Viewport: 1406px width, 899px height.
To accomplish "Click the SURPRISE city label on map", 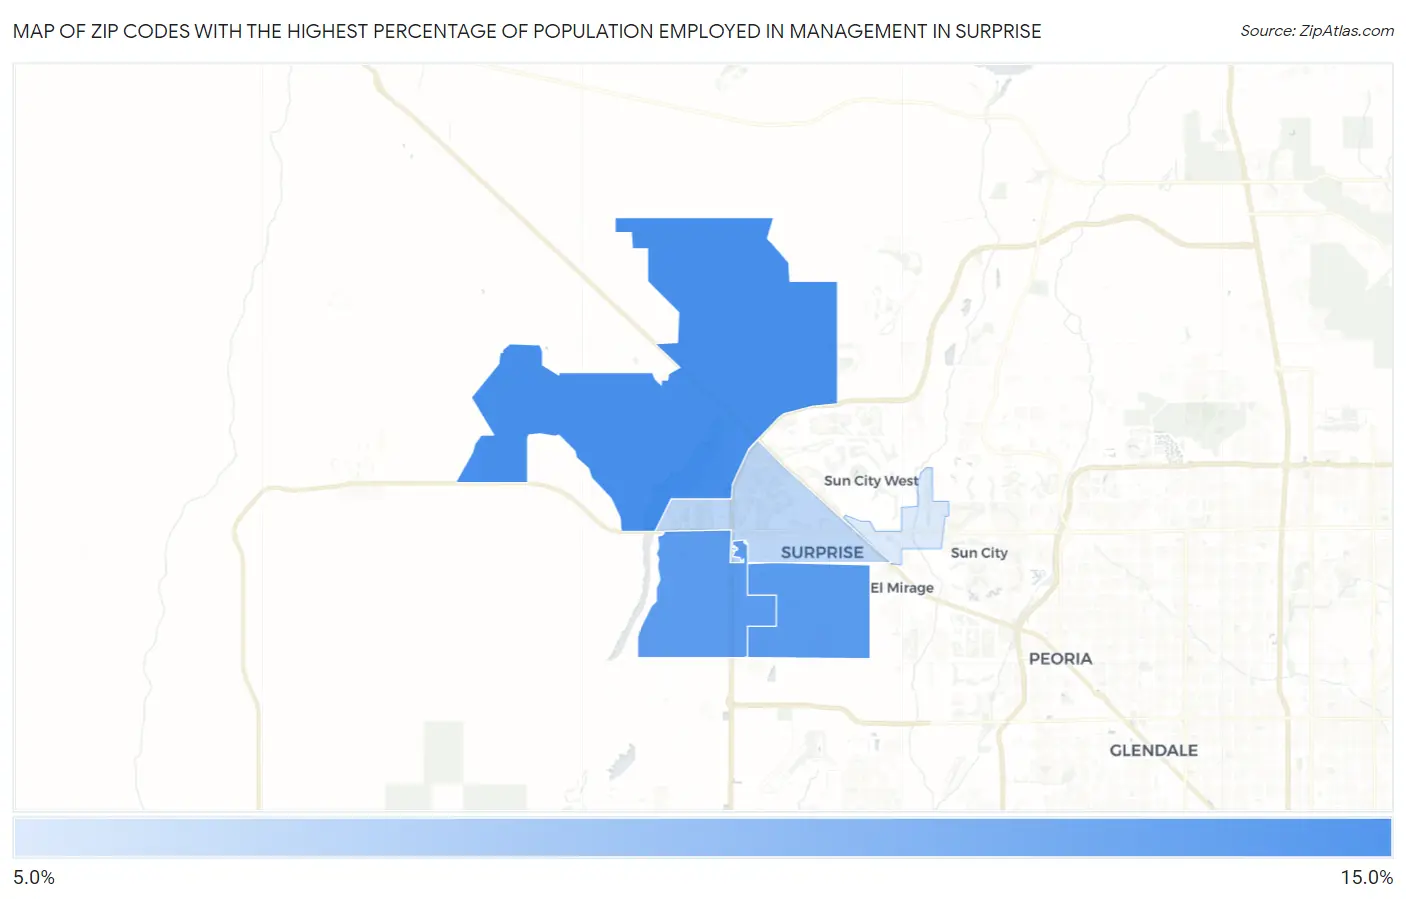I will pyautogui.click(x=822, y=552).
